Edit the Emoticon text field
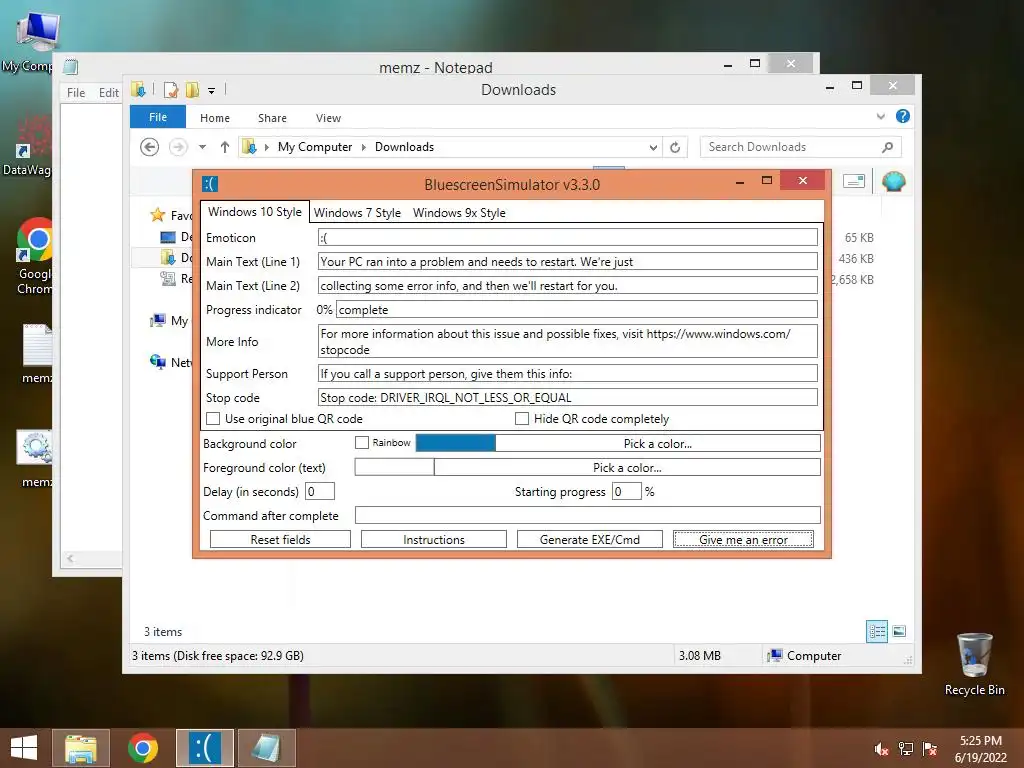Viewport: 1024px width, 768px height. coord(568,238)
